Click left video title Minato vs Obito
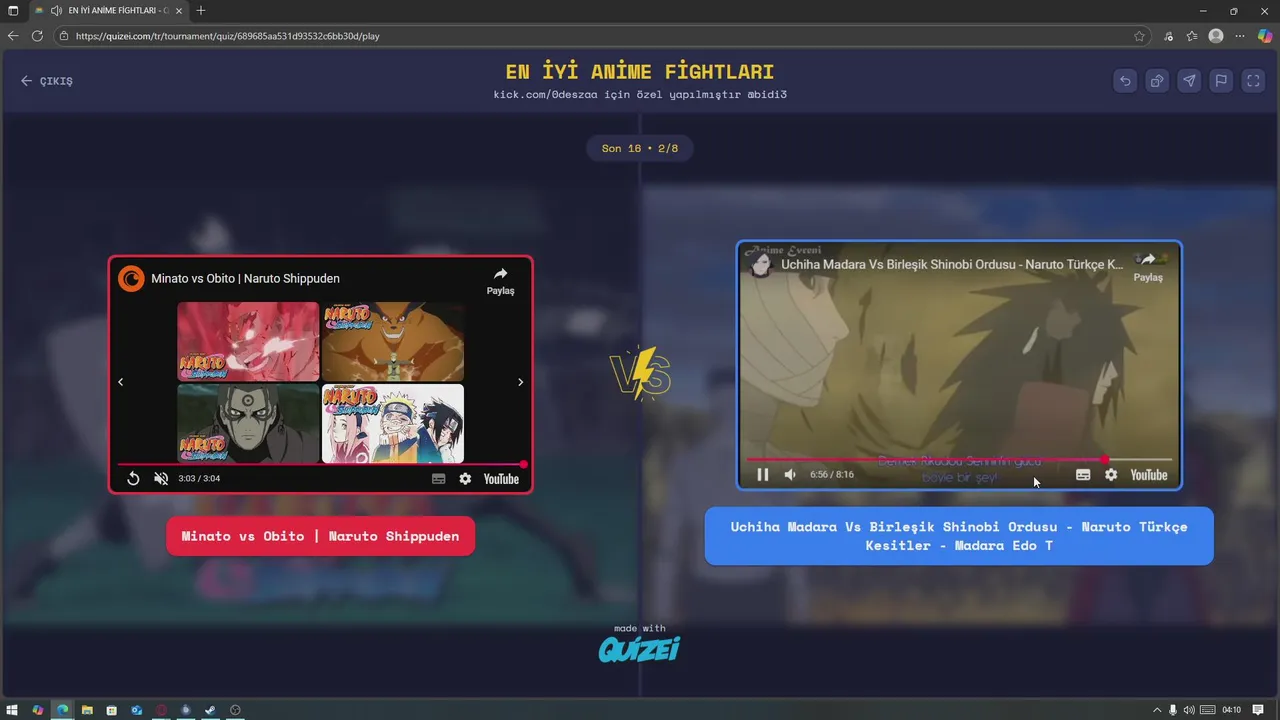This screenshot has height=720, width=1280. [245, 279]
